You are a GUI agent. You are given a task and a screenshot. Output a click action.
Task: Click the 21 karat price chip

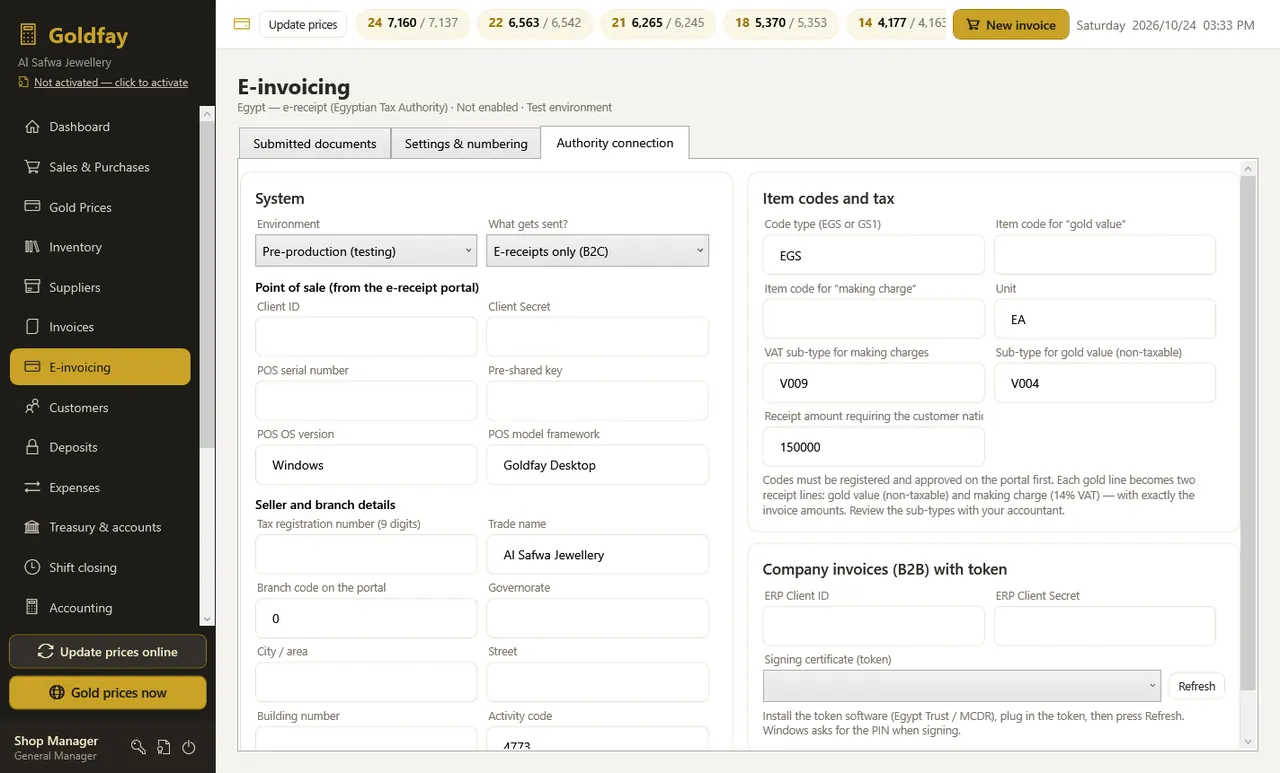(x=658, y=23)
